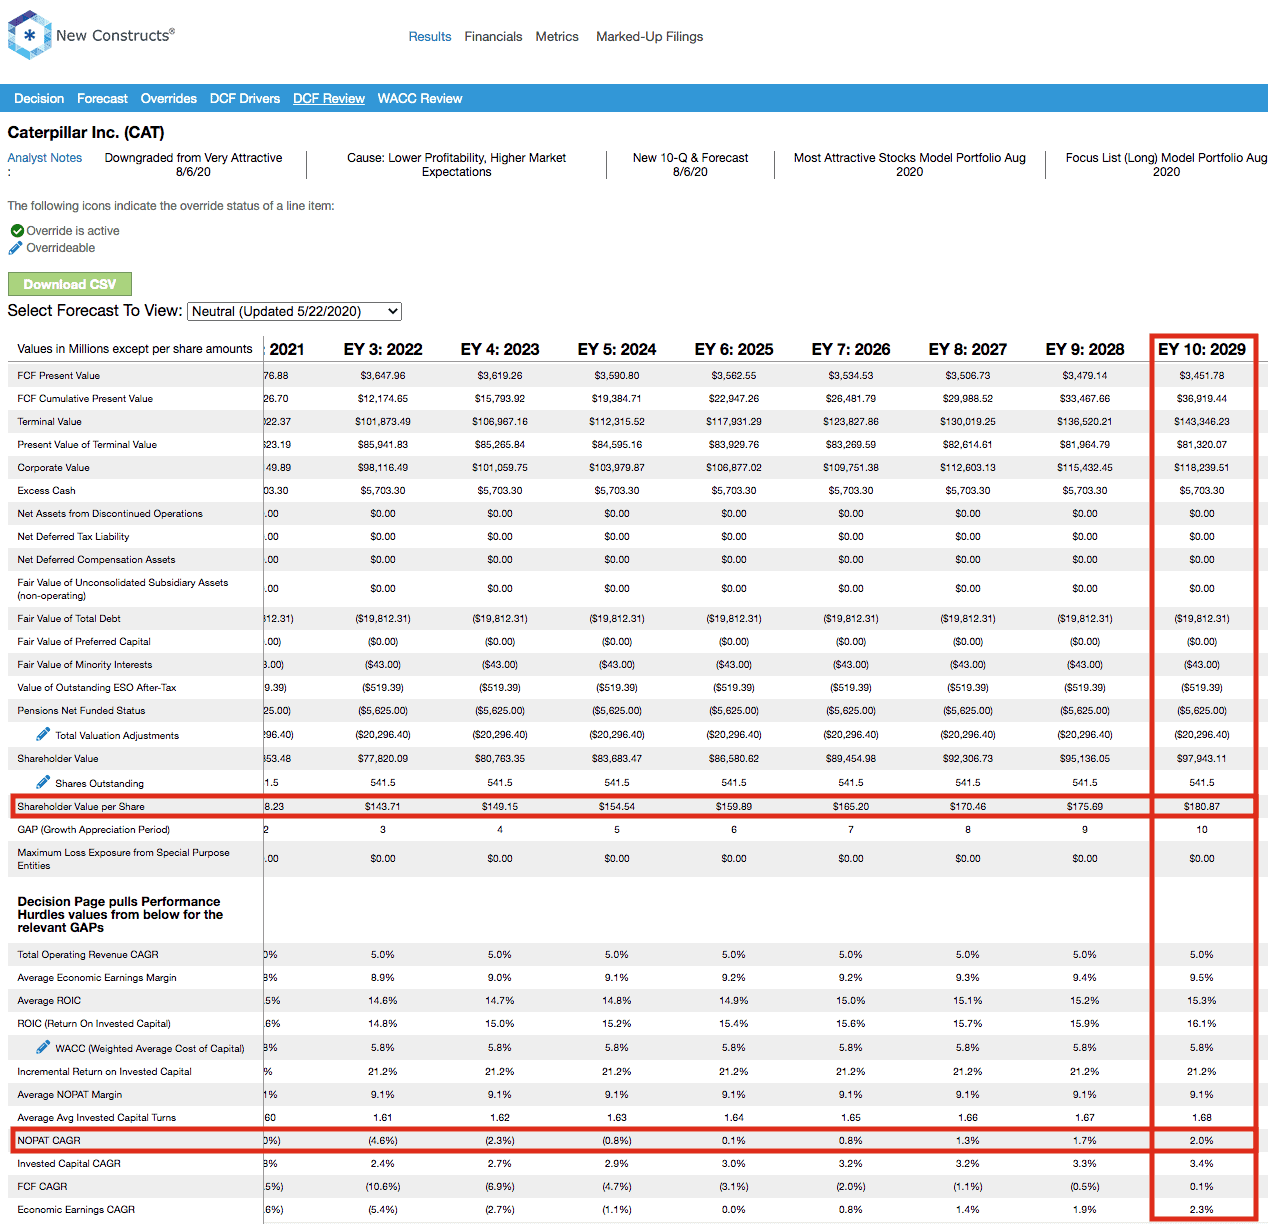The image size is (1268, 1224).
Task: Switch to the DCF Drivers tab
Action: coord(245,99)
